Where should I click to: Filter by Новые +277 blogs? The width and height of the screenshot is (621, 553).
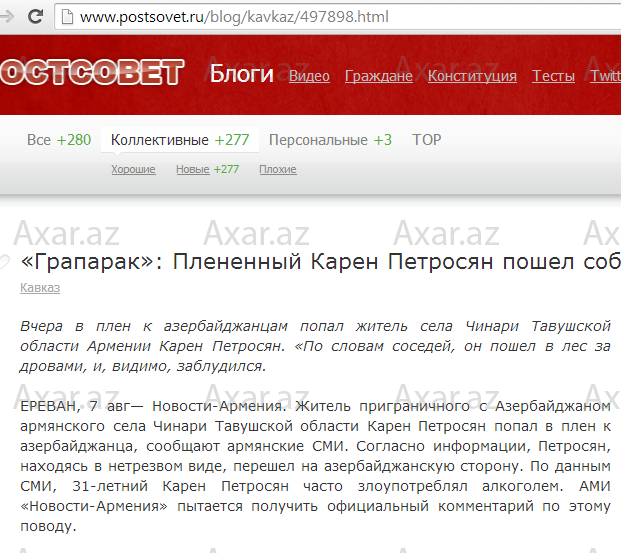click(208, 170)
